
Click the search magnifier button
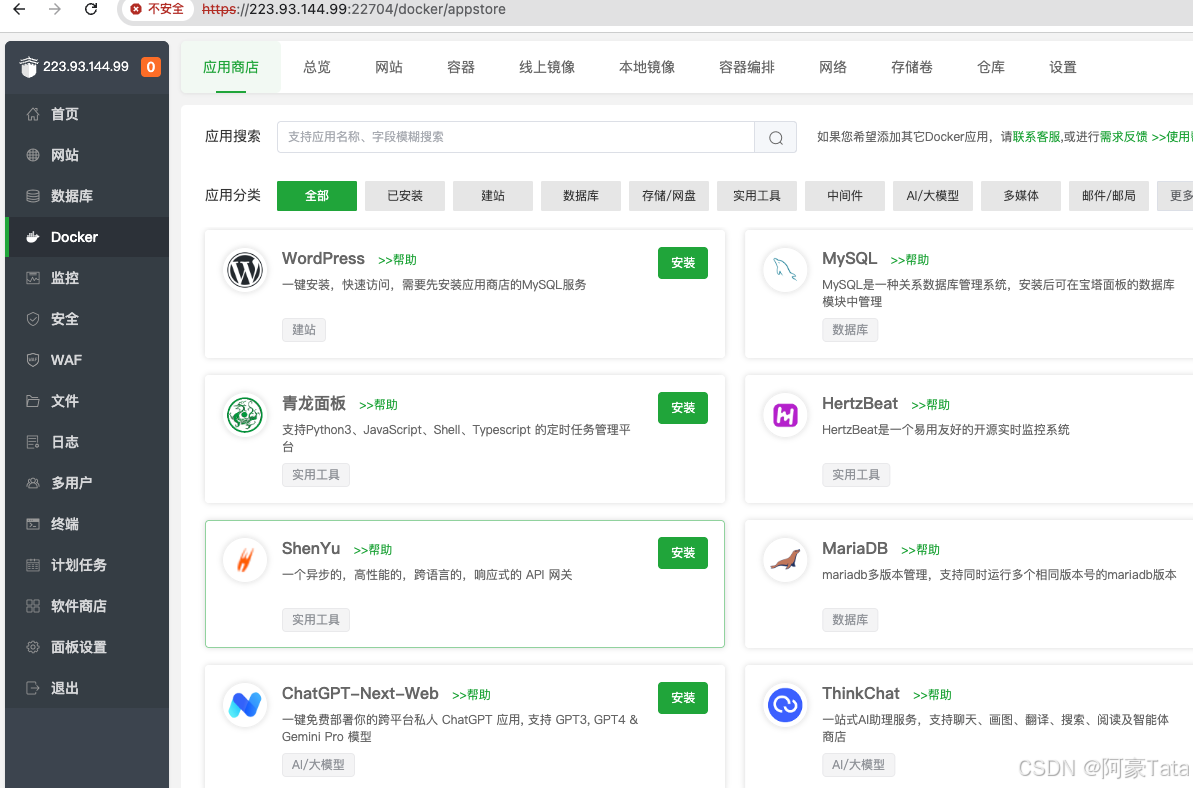[x=775, y=137]
